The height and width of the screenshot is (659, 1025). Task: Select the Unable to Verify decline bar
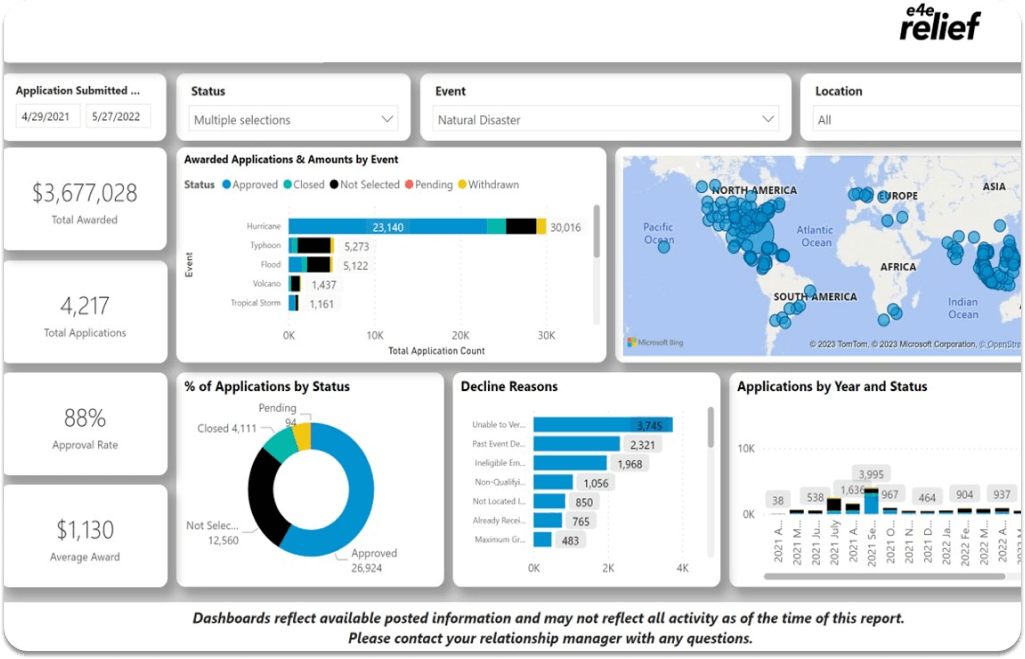pyautogui.click(x=602, y=425)
